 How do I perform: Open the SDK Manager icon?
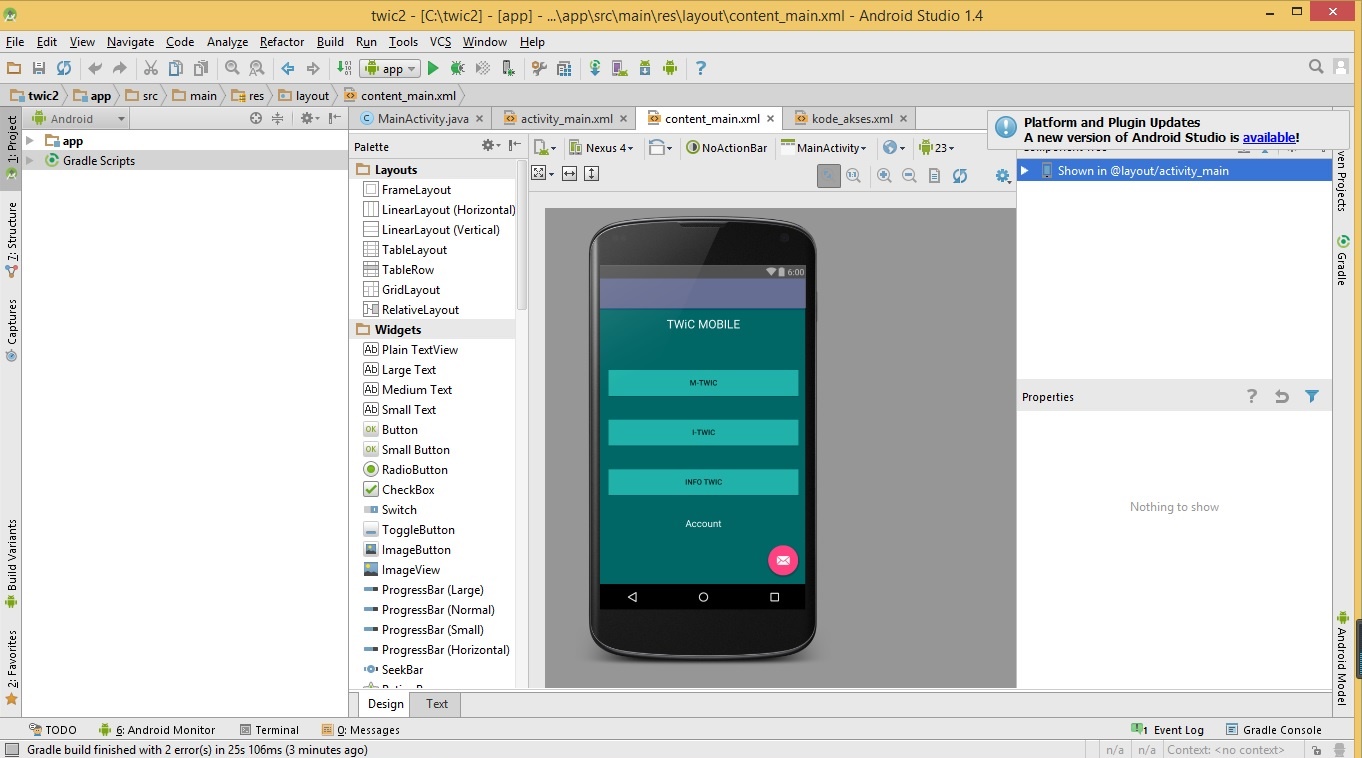coord(645,68)
